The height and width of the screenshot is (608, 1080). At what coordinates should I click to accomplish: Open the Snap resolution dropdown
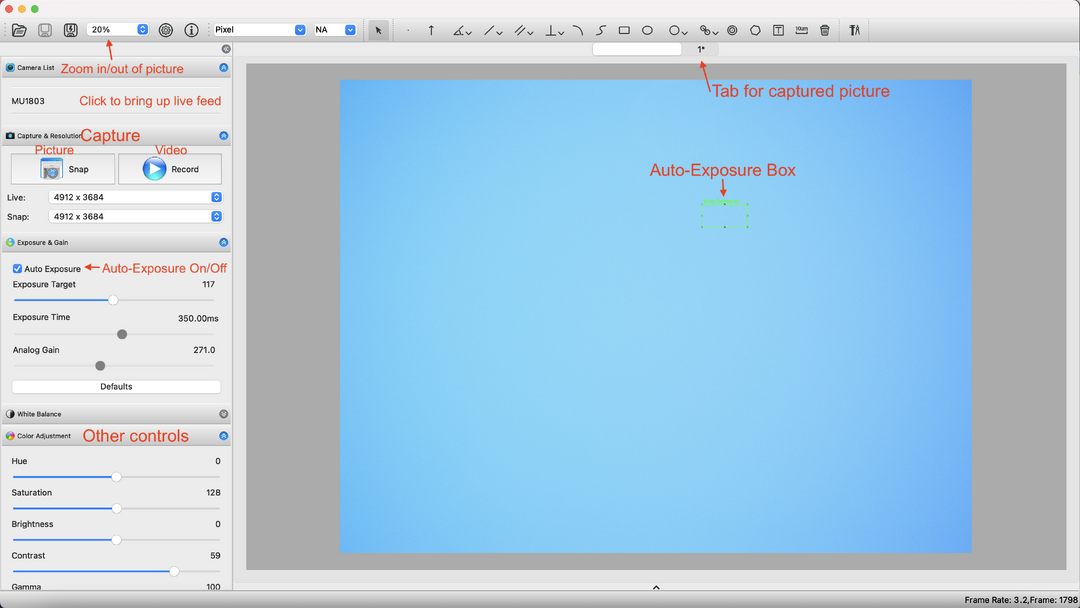[215, 216]
